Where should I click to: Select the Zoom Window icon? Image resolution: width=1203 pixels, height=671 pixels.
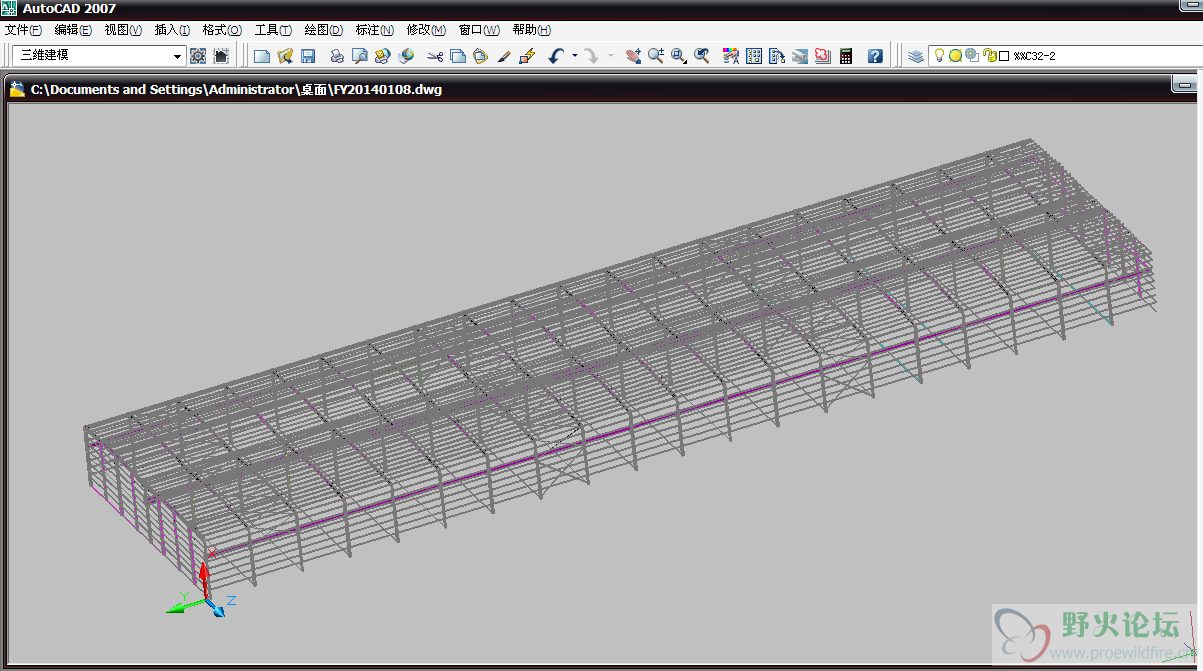point(679,56)
